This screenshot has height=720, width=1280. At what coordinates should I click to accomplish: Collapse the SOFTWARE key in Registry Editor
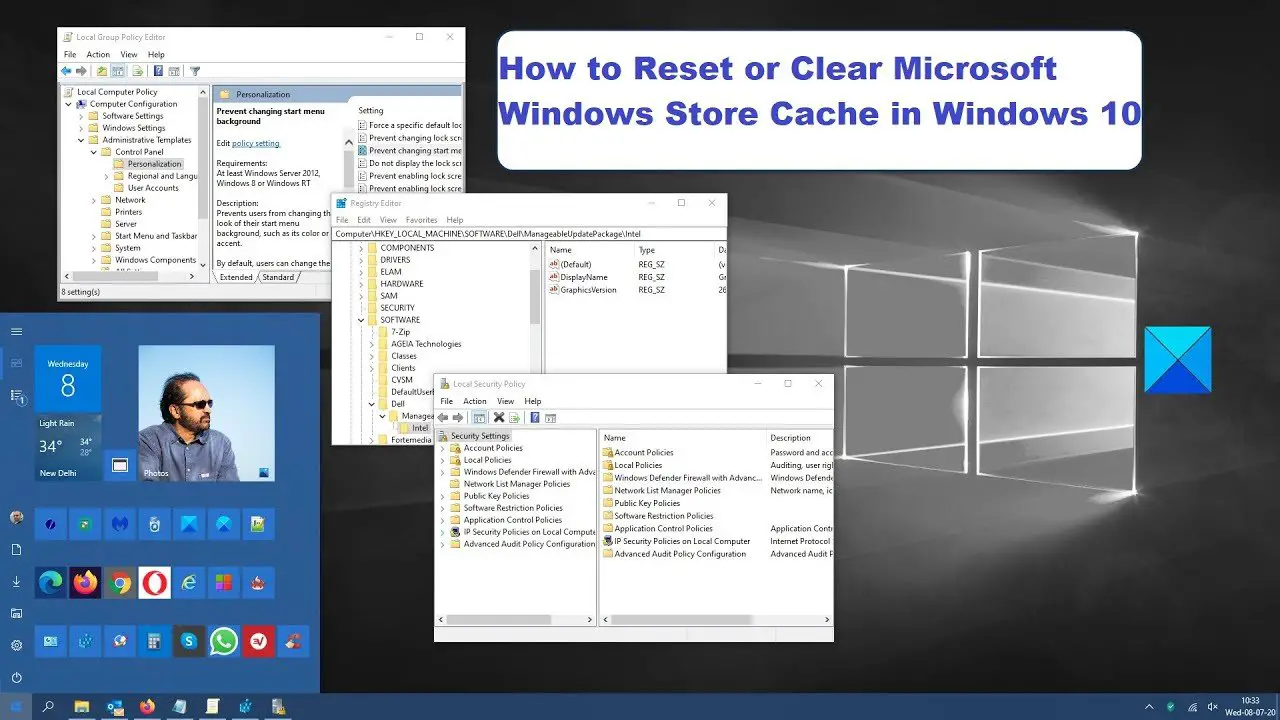pos(359,320)
